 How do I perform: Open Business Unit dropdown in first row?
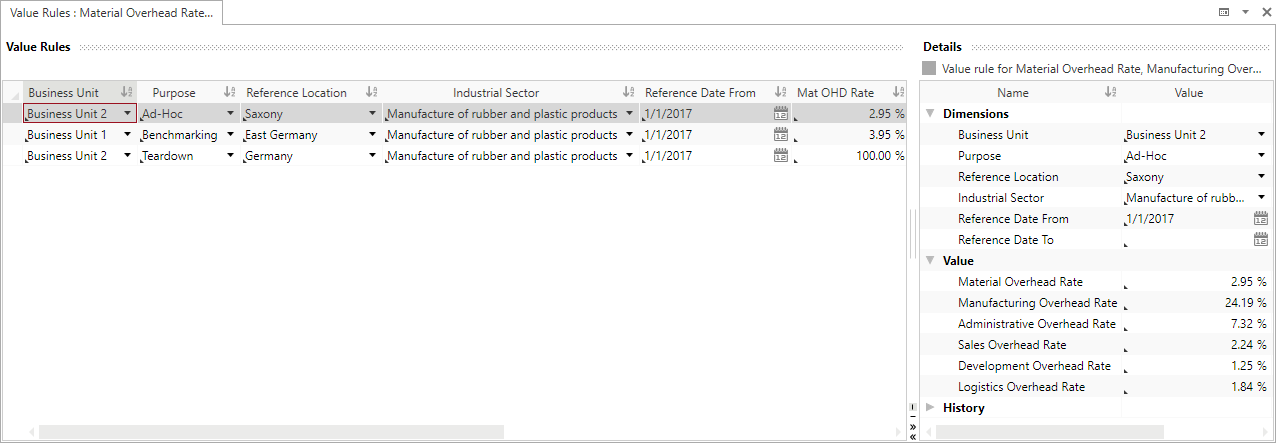[128, 114]
